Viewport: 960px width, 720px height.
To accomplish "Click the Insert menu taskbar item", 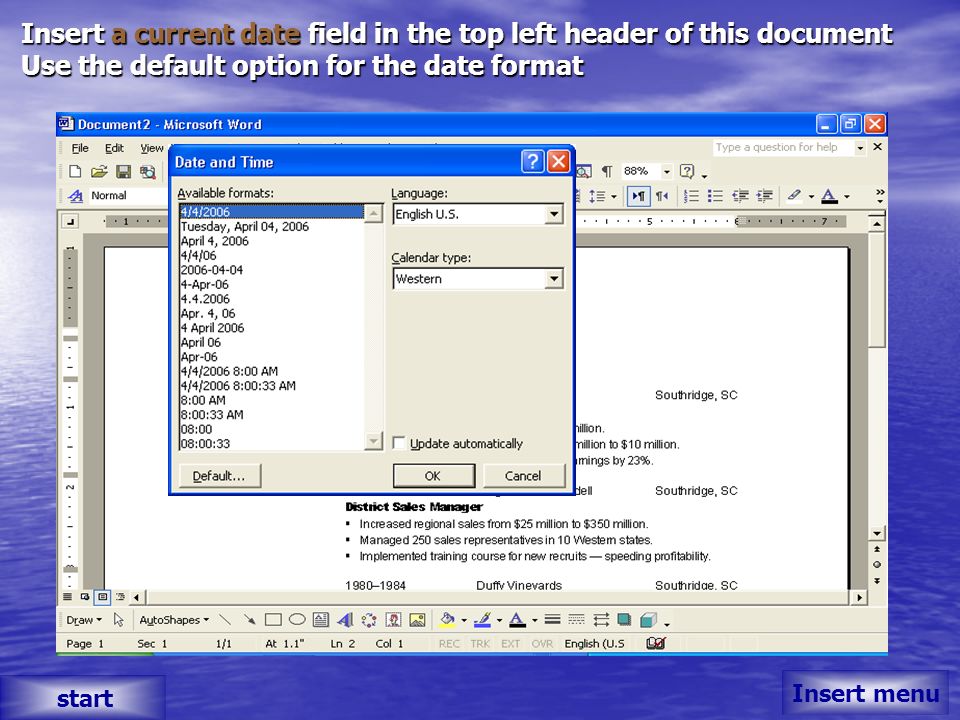I will click(x=865, y=694).
